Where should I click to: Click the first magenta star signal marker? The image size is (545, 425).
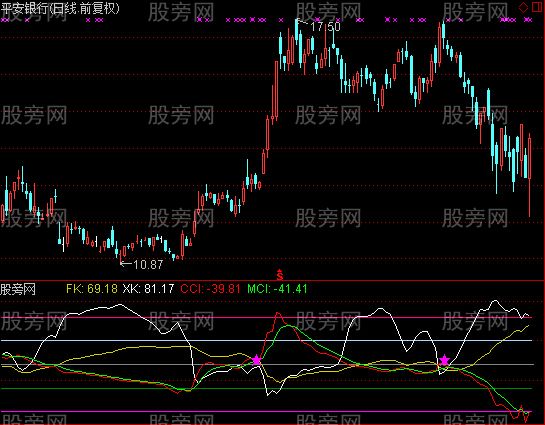coord(257,360)
